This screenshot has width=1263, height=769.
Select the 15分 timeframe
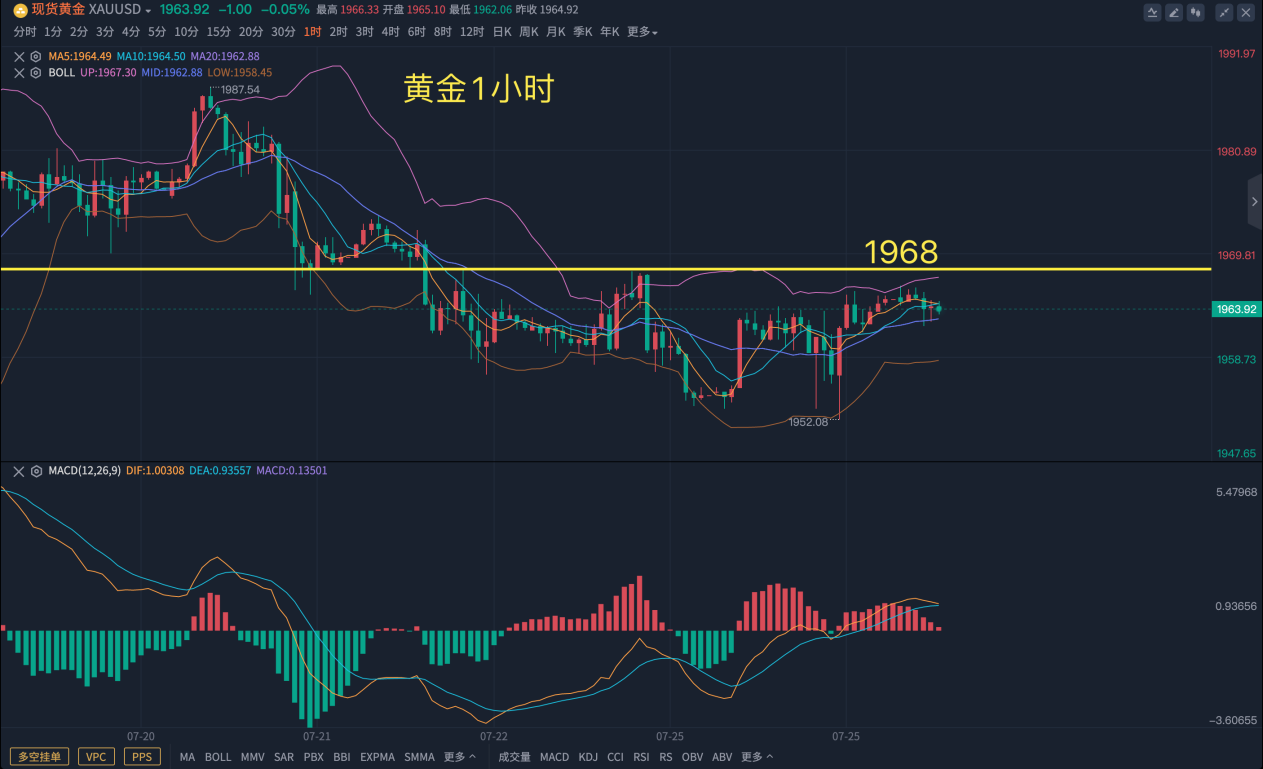[x=218, y=32]
